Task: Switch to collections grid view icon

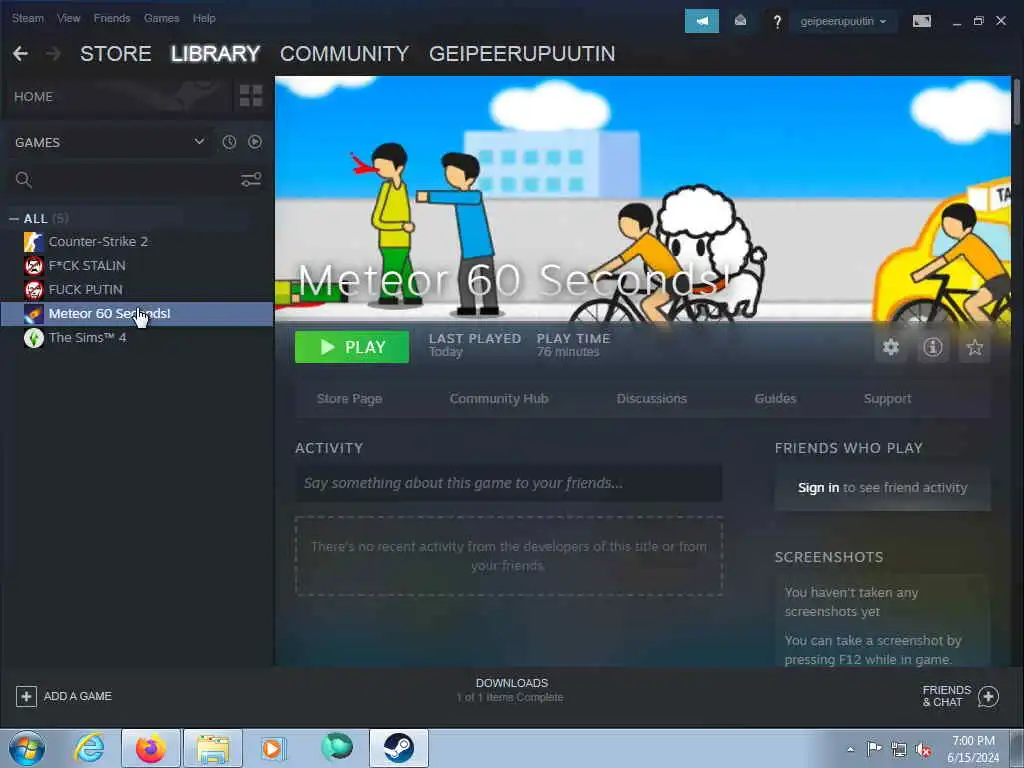Action: [x=251, y=96]
